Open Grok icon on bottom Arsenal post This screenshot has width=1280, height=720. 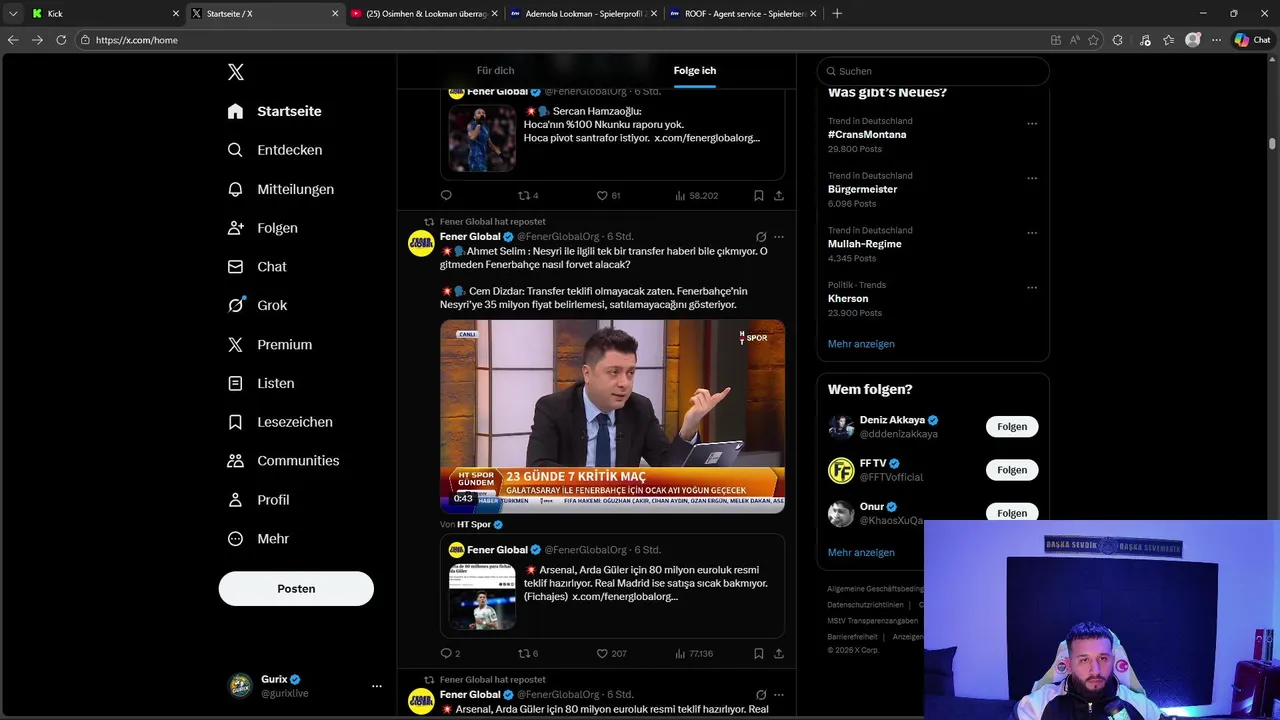(x=761, y=695)
